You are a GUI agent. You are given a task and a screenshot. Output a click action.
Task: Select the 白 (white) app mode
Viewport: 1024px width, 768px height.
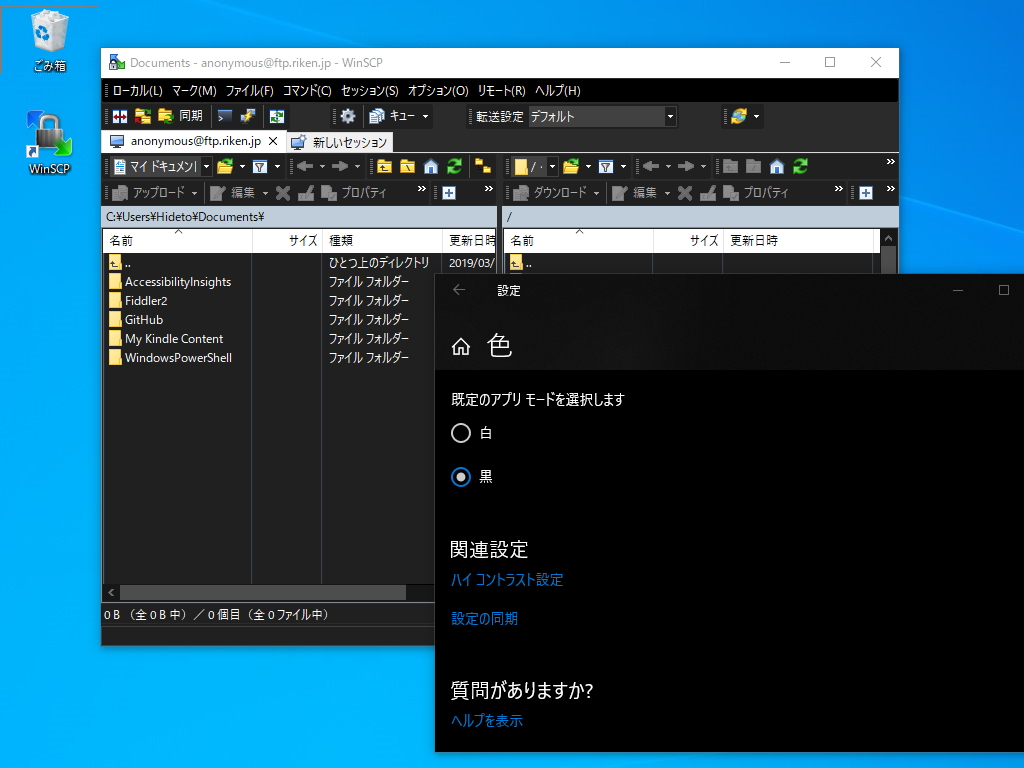click(461, 433)
